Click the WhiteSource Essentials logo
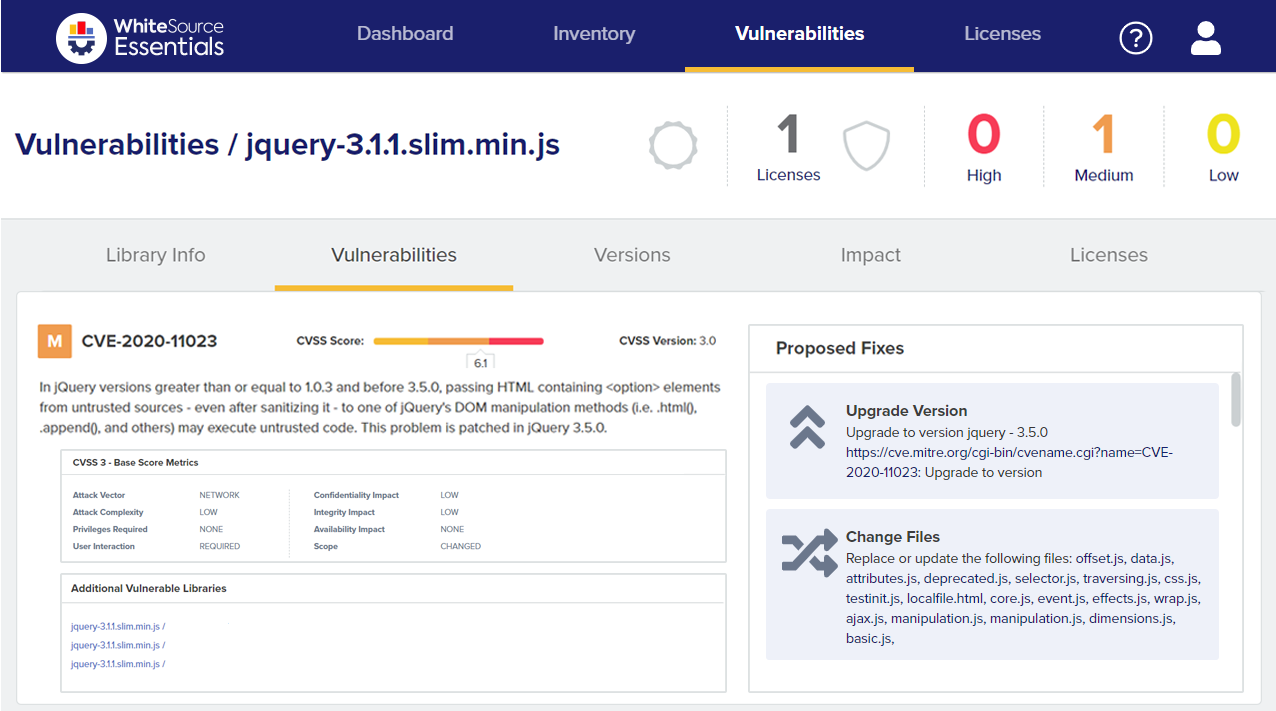 pyautogui.click(x=140, y=36)
